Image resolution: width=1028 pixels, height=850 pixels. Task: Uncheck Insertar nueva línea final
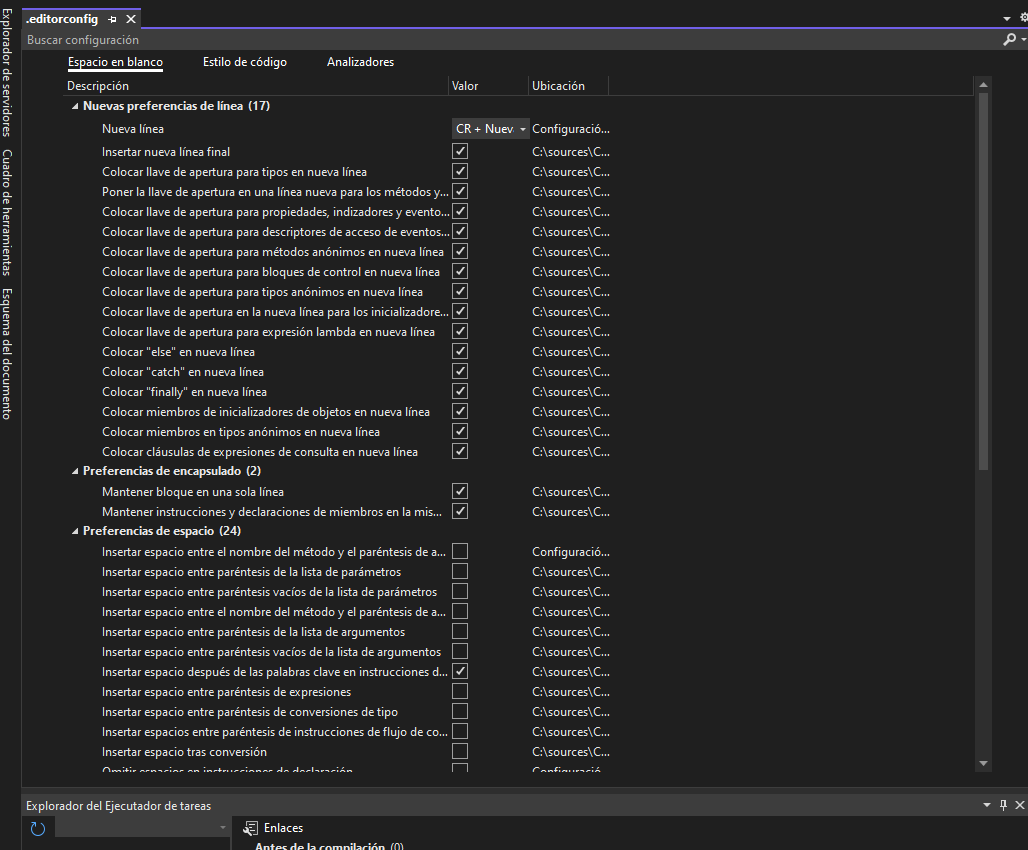460,151
